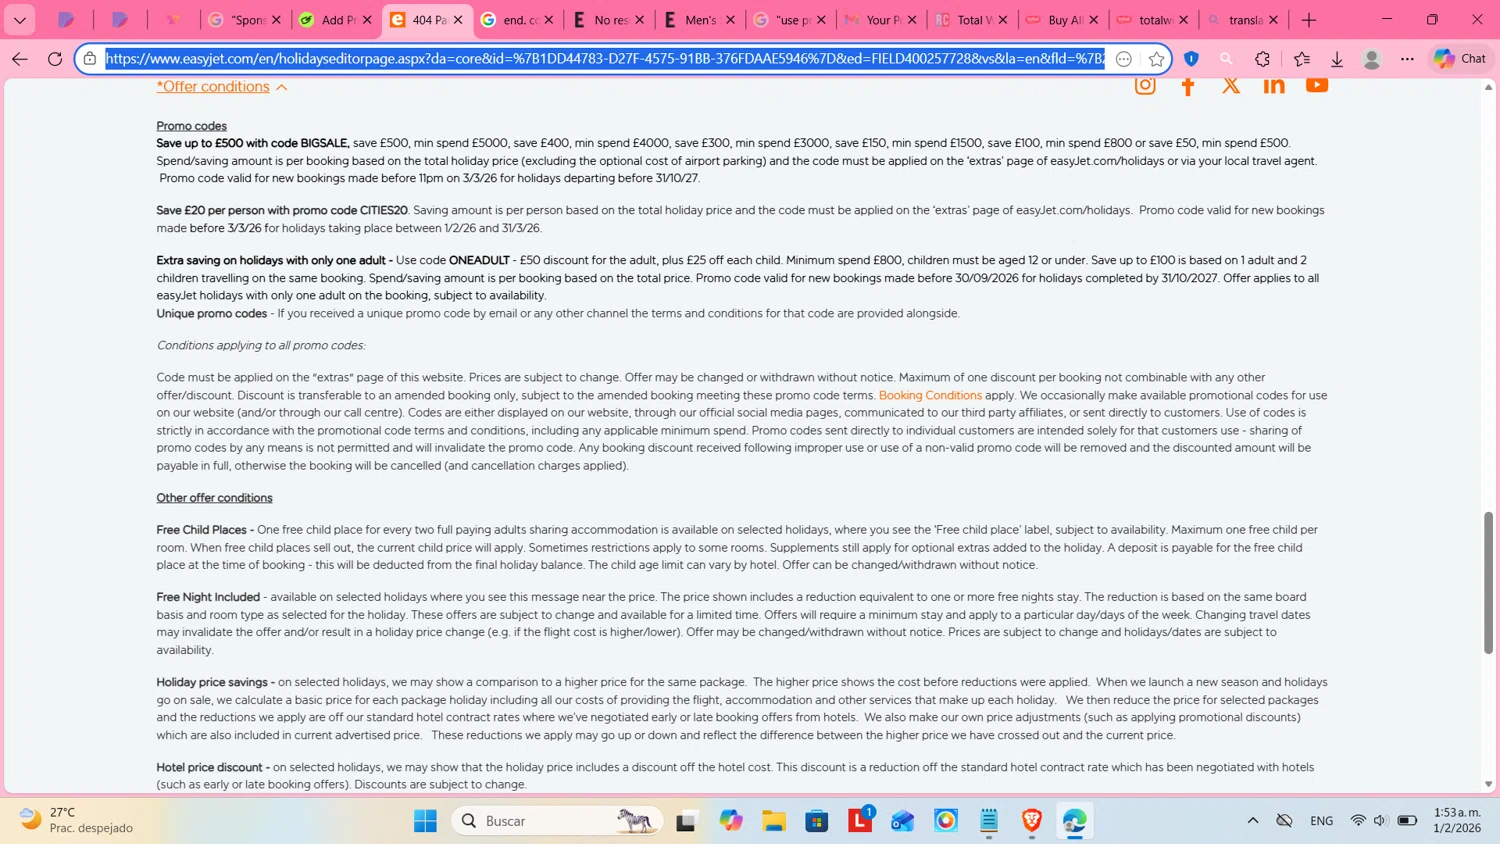
Task: Open easyJet's LinkedIn icon
Action: (1274, 86)
